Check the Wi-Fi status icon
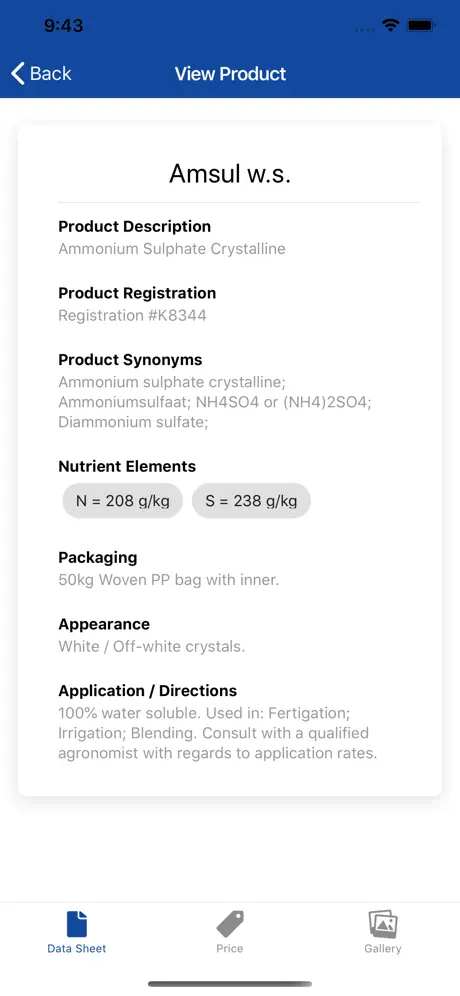This screenshot has width=460, height=996. [390, 25]
